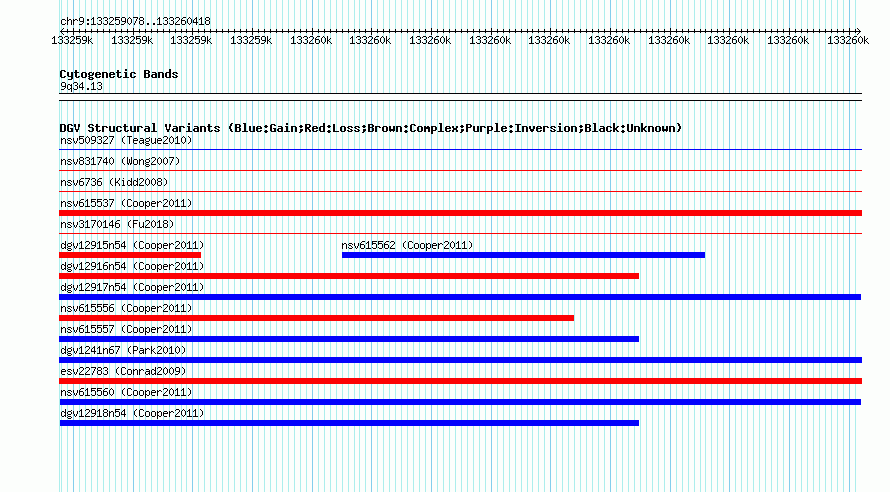Click the red bar of nsv615556
This screenshot has width=890, height=492.
point(316,318)
